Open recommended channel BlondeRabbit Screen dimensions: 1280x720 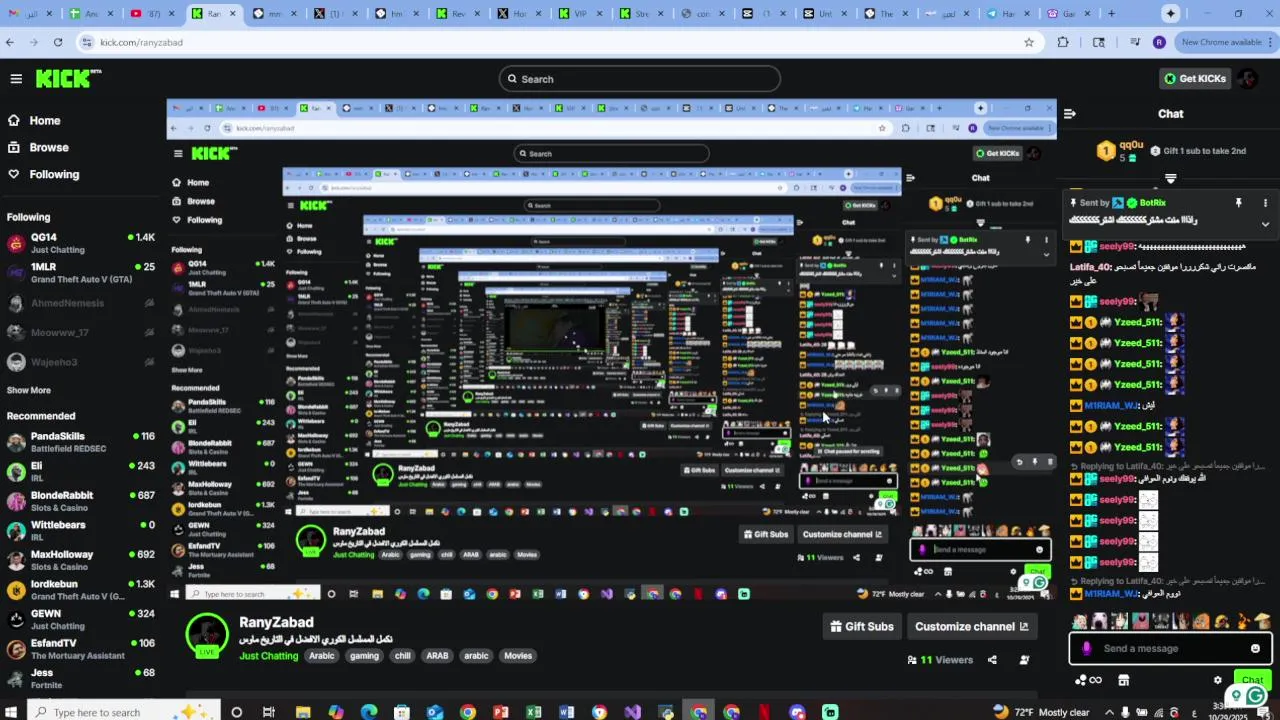(80, 501)
